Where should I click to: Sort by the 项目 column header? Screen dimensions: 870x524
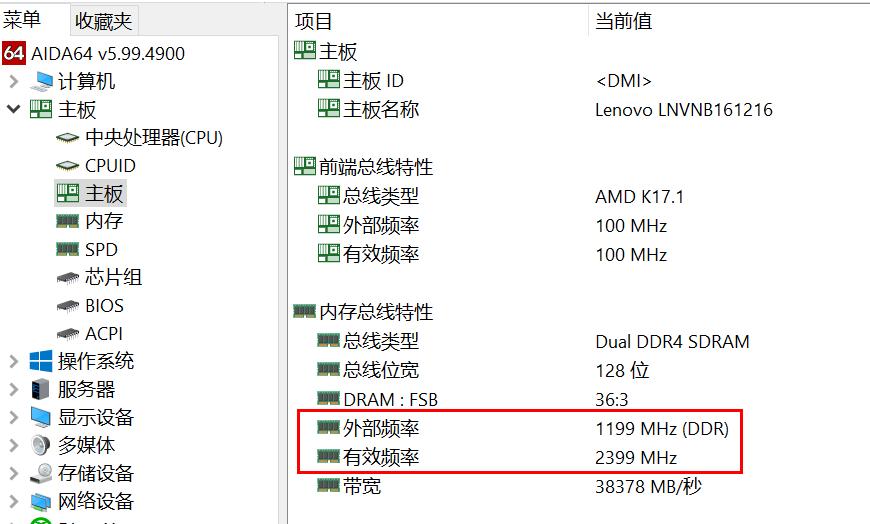316,21
